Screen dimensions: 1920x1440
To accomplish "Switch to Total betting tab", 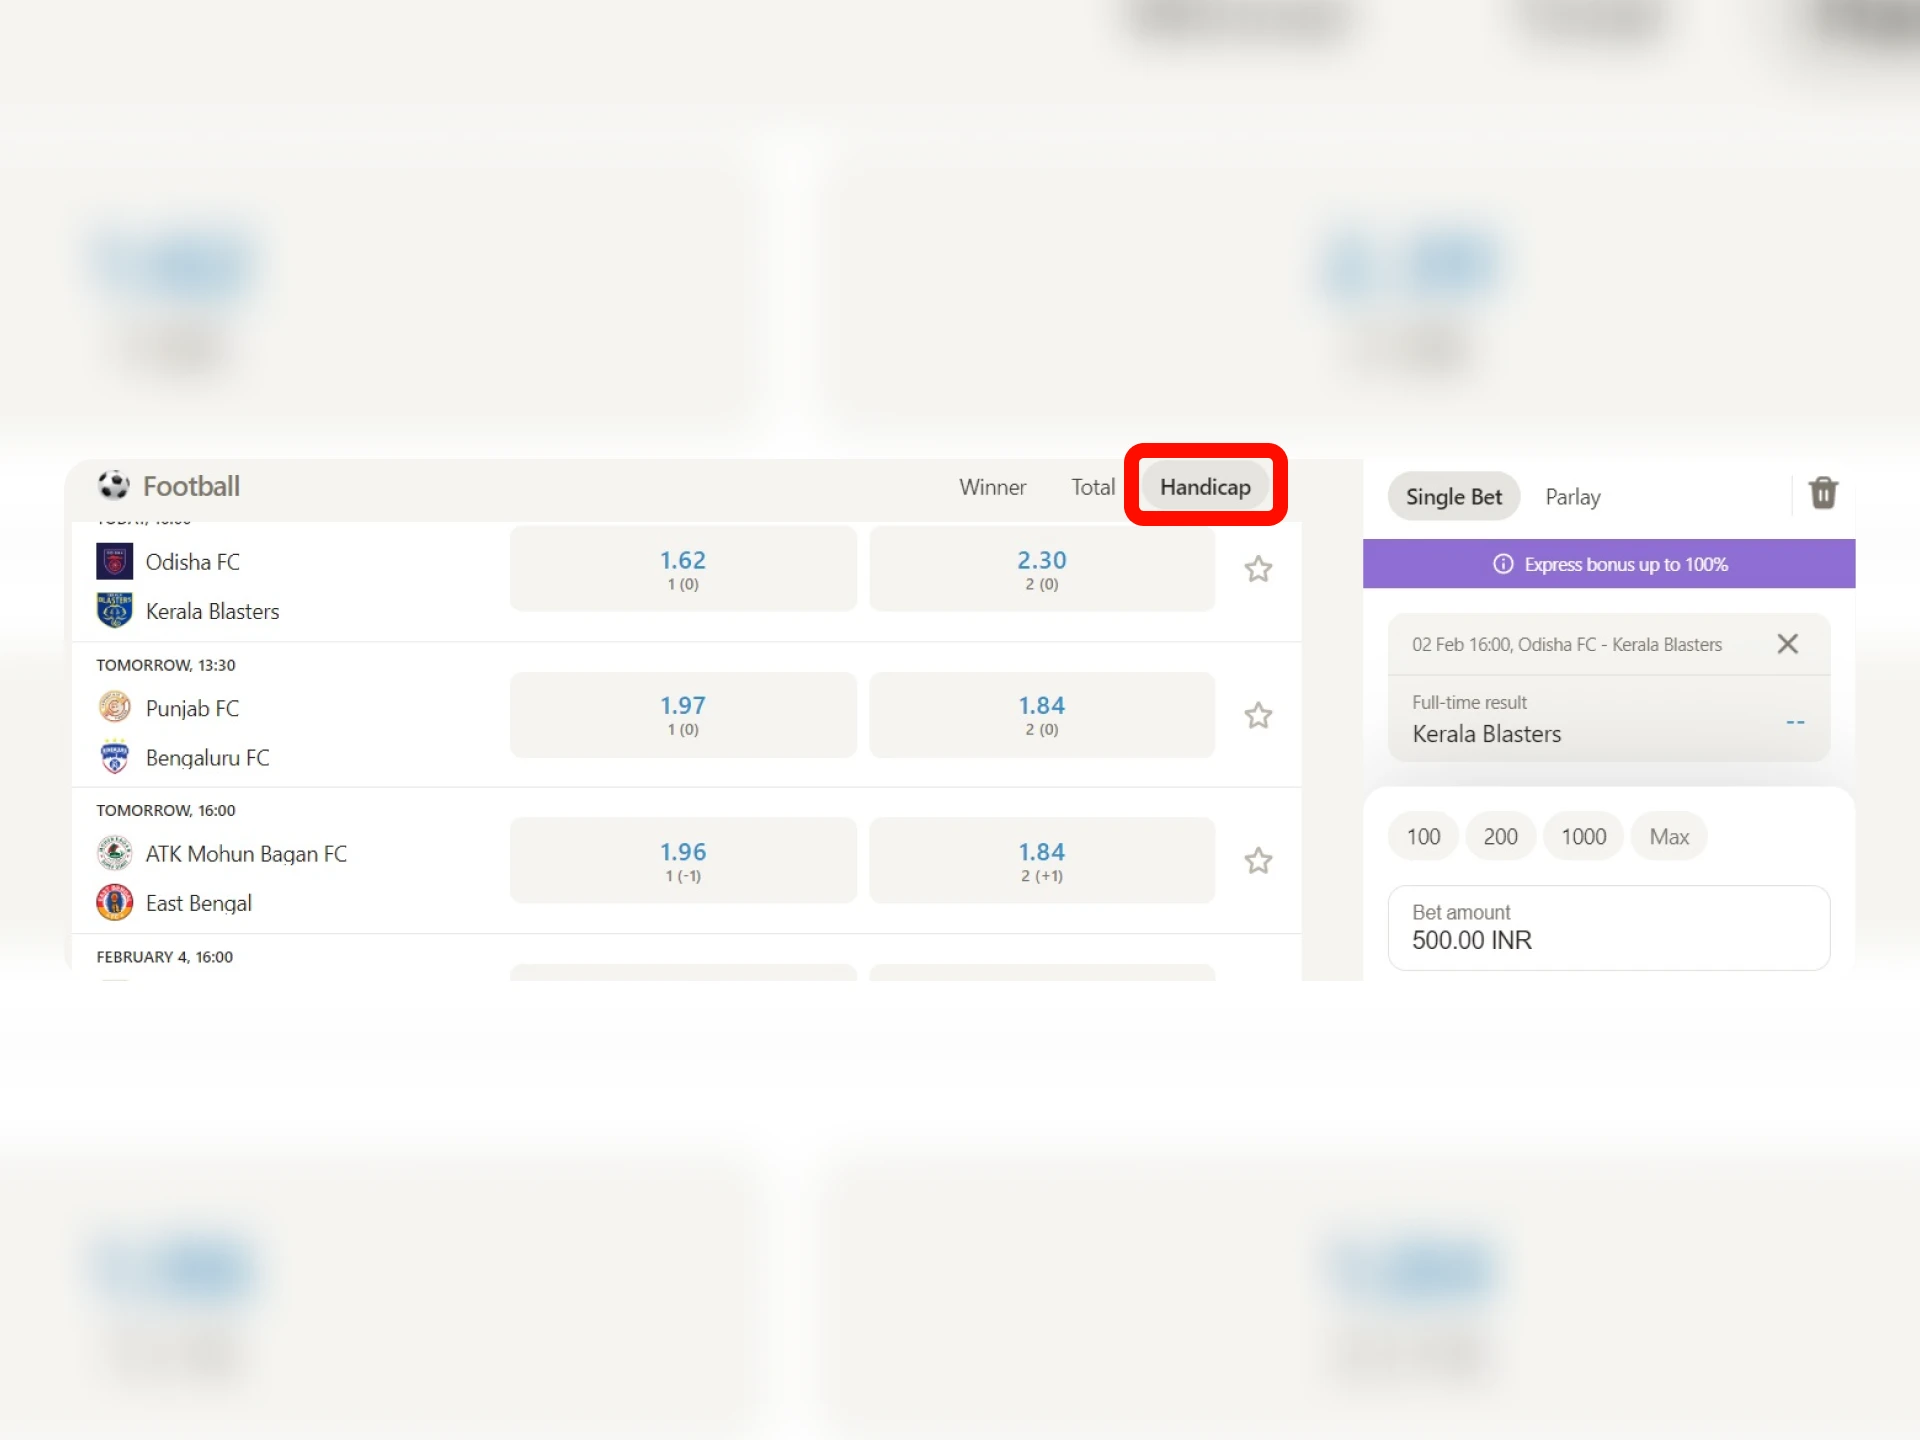I will coord(1093,486).
